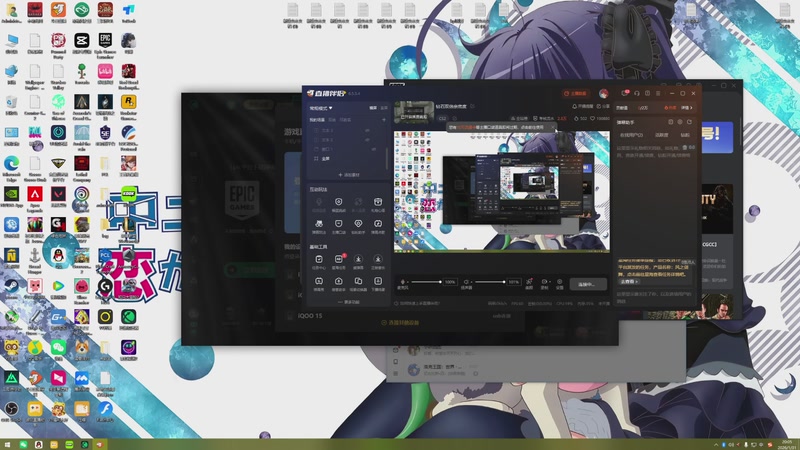Select the blue Flash desktop icon
This screenshot has width=800, height=450.
pyautogui.click(x=105, y=409)
